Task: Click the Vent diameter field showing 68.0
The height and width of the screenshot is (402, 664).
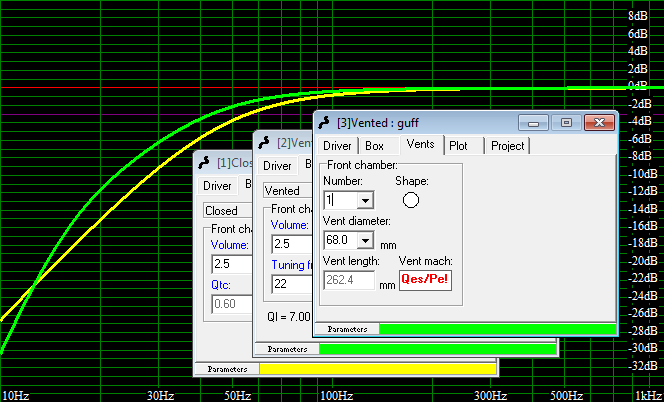Action: (x=341, y=240)
